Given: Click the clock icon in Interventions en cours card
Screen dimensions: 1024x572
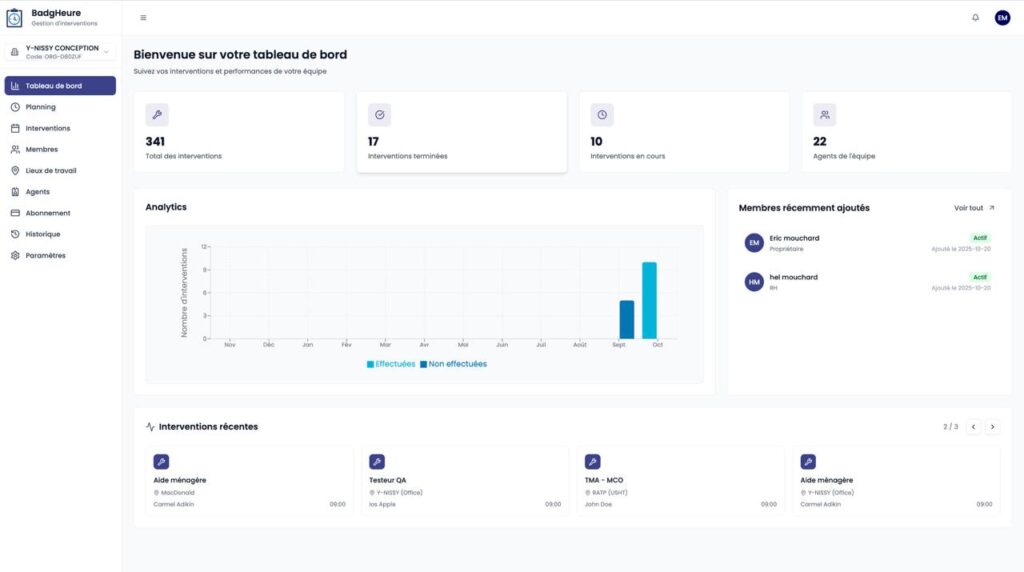Looking at the screenshot, I should (x=601, y=114).
